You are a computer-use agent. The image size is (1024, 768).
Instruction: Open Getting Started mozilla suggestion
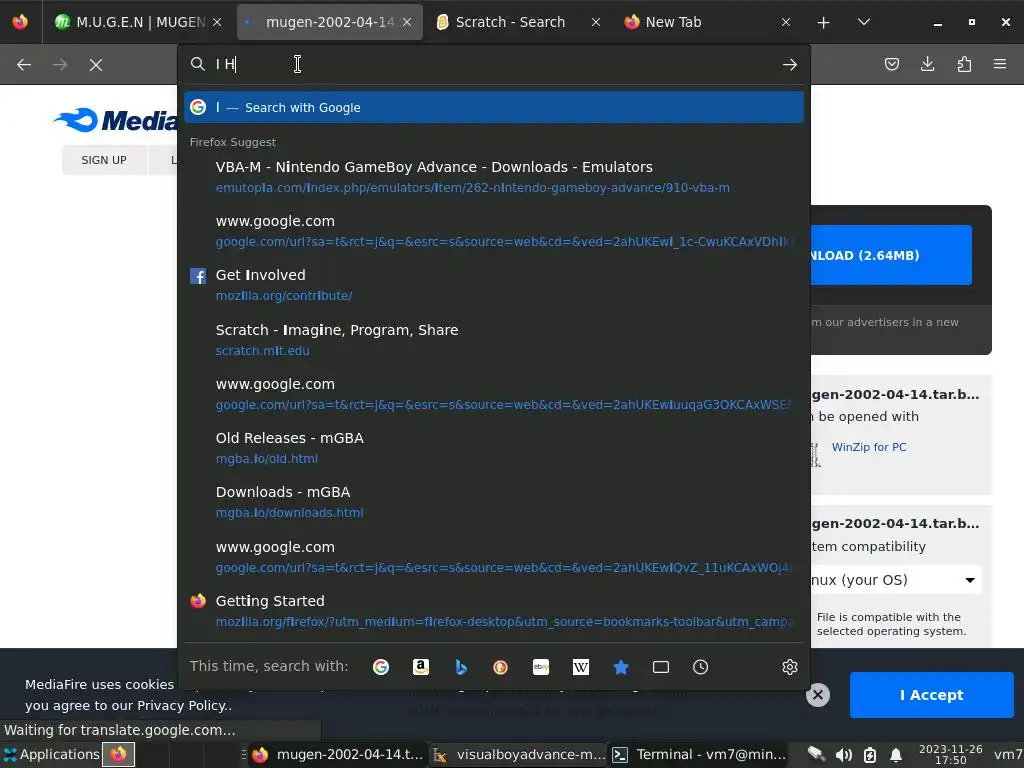[x=494, y=611]
